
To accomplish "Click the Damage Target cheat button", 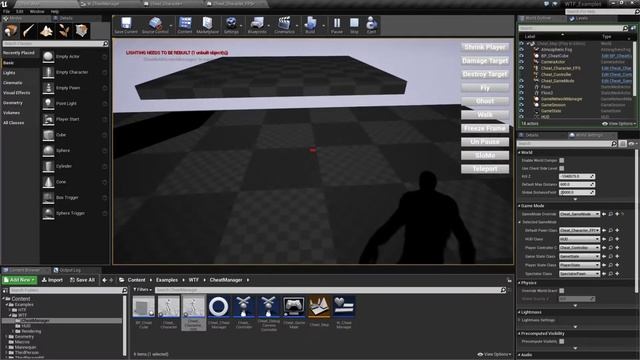I will click(x=485, y=60).
